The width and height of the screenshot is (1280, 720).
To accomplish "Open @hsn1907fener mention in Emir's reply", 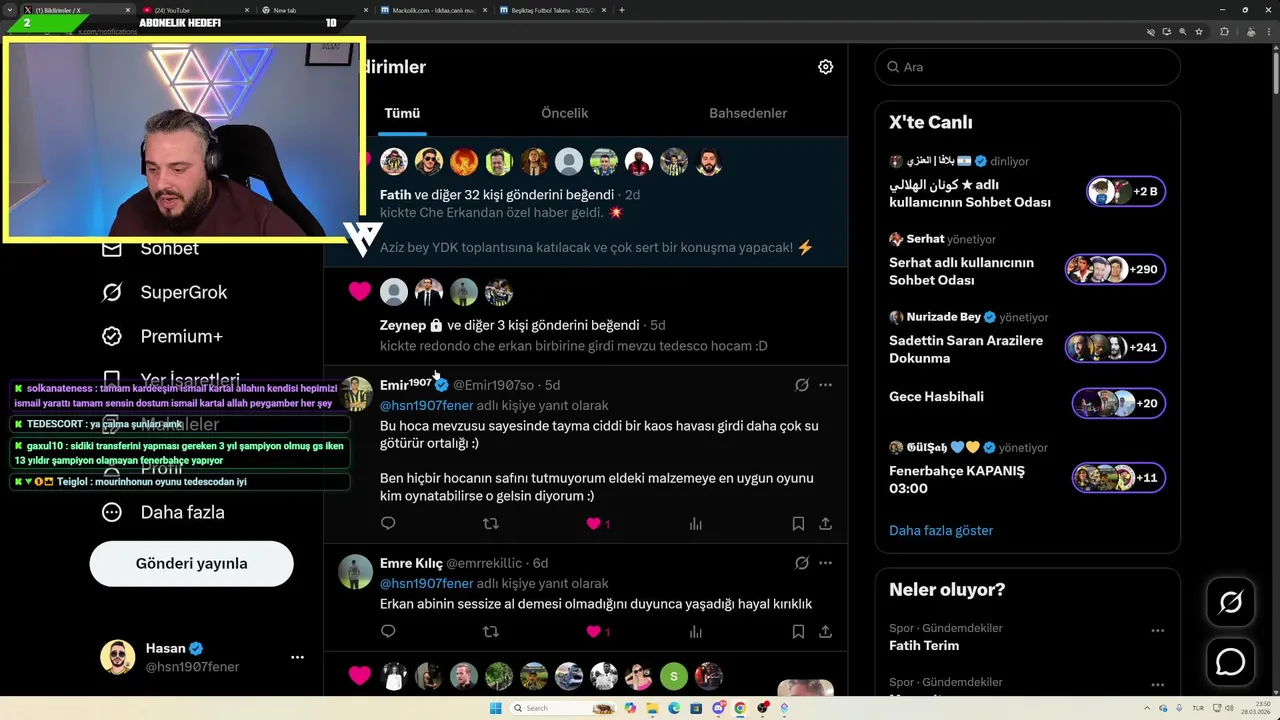I will (426, 406).
